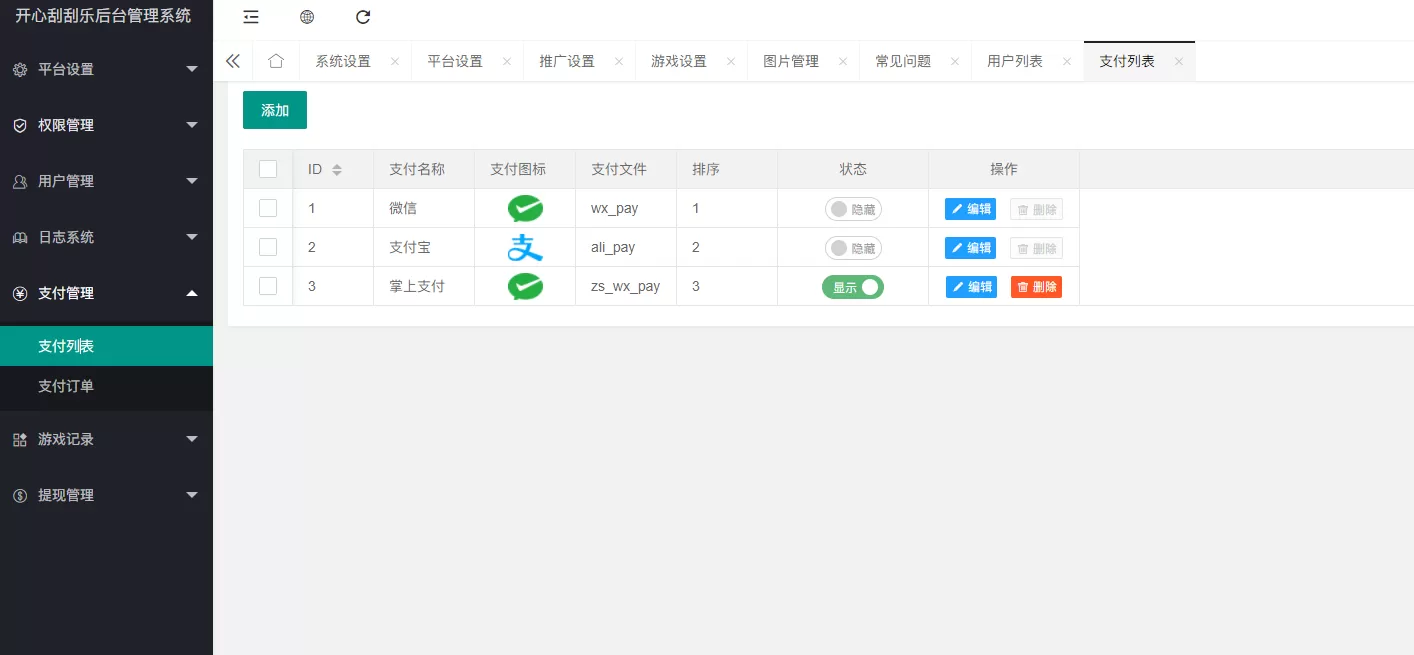Check the select-all checkbox in table header
Image resolution: width=1414 pixels, height=655 pixels.
pos(268,169)
